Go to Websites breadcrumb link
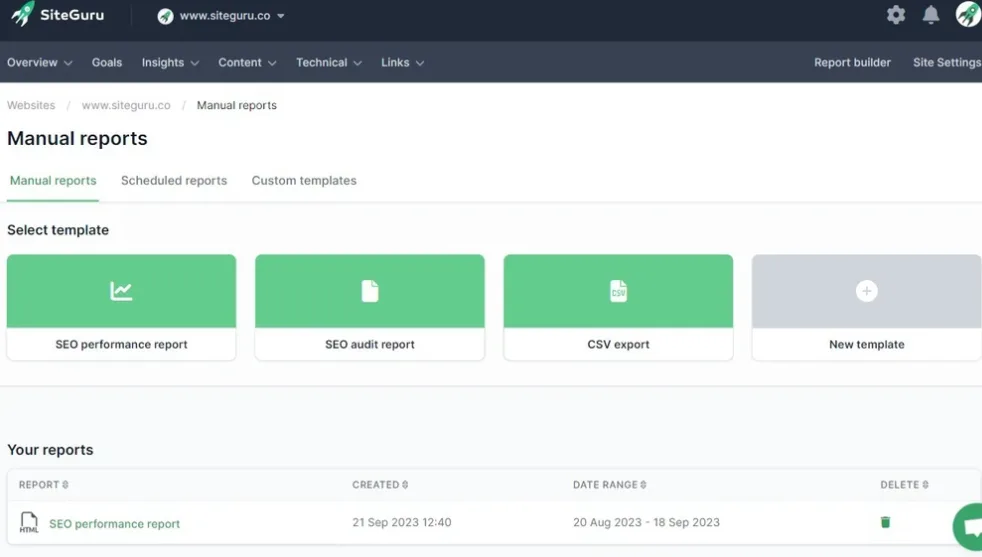 point(31,105)
